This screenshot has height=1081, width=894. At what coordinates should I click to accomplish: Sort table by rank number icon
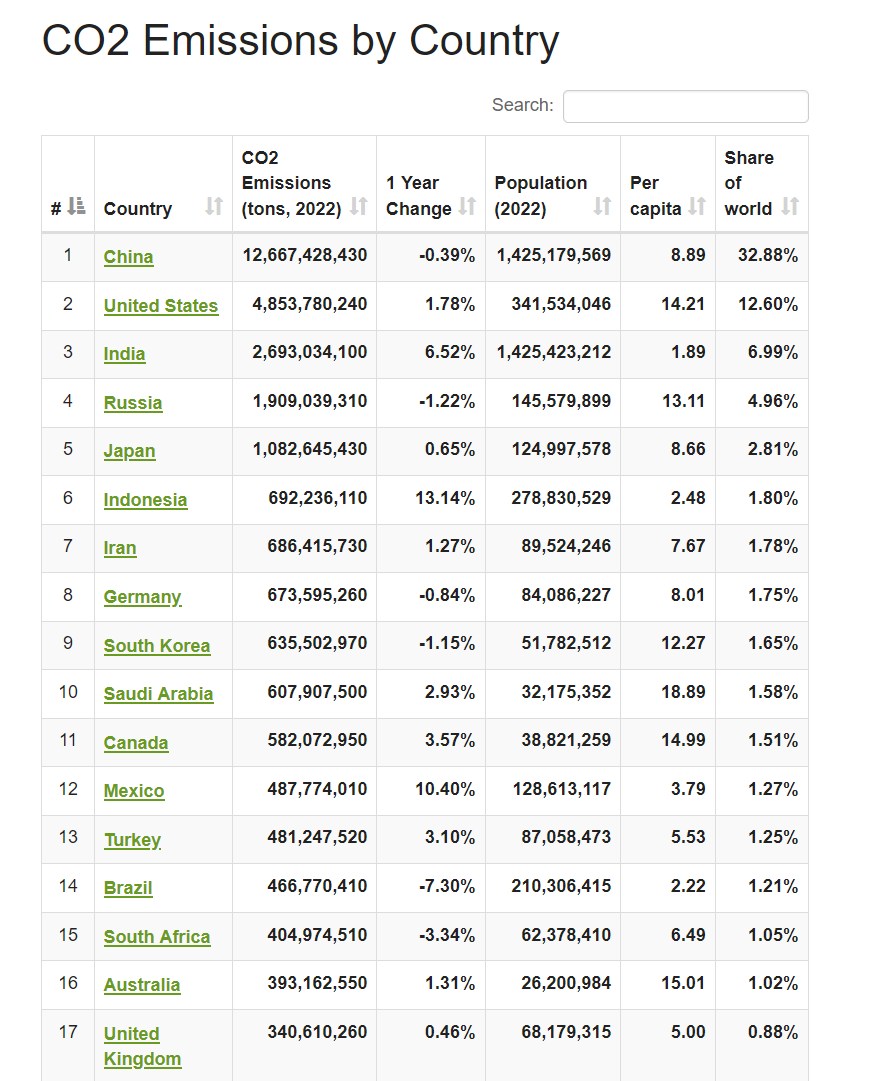point(76,208)
